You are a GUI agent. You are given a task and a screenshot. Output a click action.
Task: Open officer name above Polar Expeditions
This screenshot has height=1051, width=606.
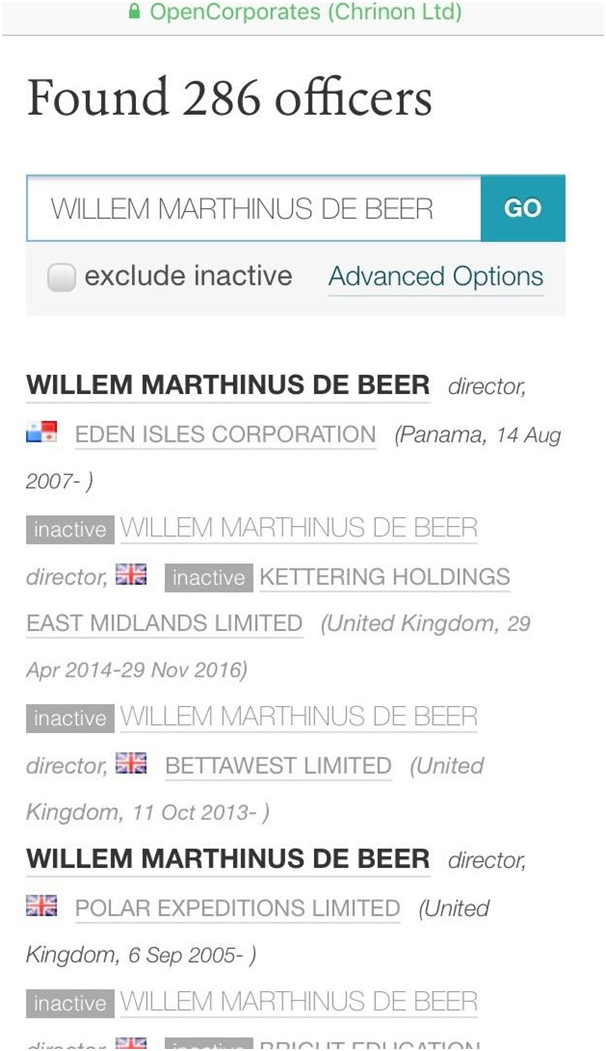[228, 859]
